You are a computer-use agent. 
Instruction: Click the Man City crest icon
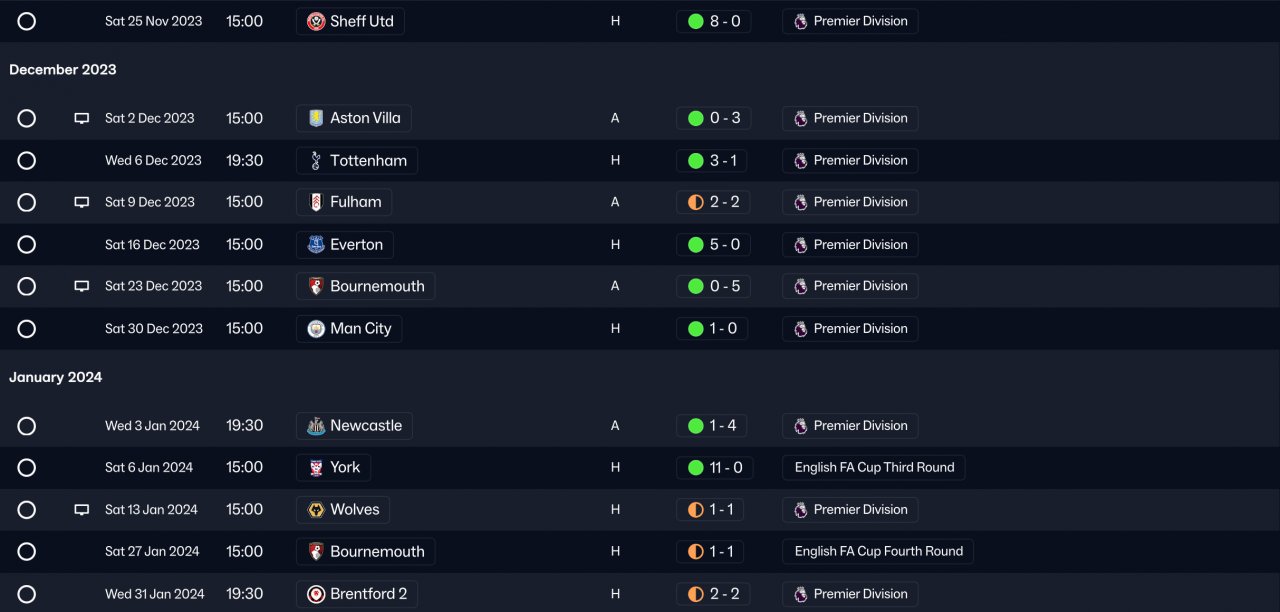click(x=316, y=329)
